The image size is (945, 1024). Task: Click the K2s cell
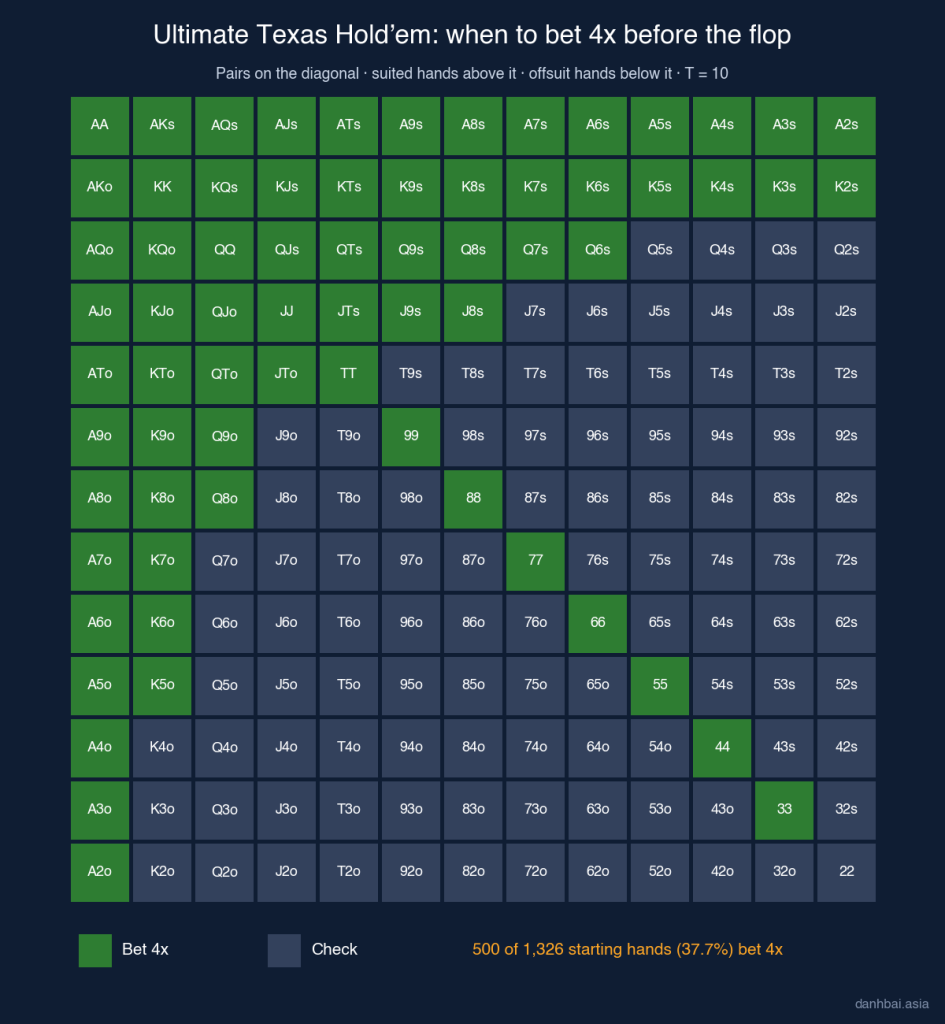coord(846,188)
